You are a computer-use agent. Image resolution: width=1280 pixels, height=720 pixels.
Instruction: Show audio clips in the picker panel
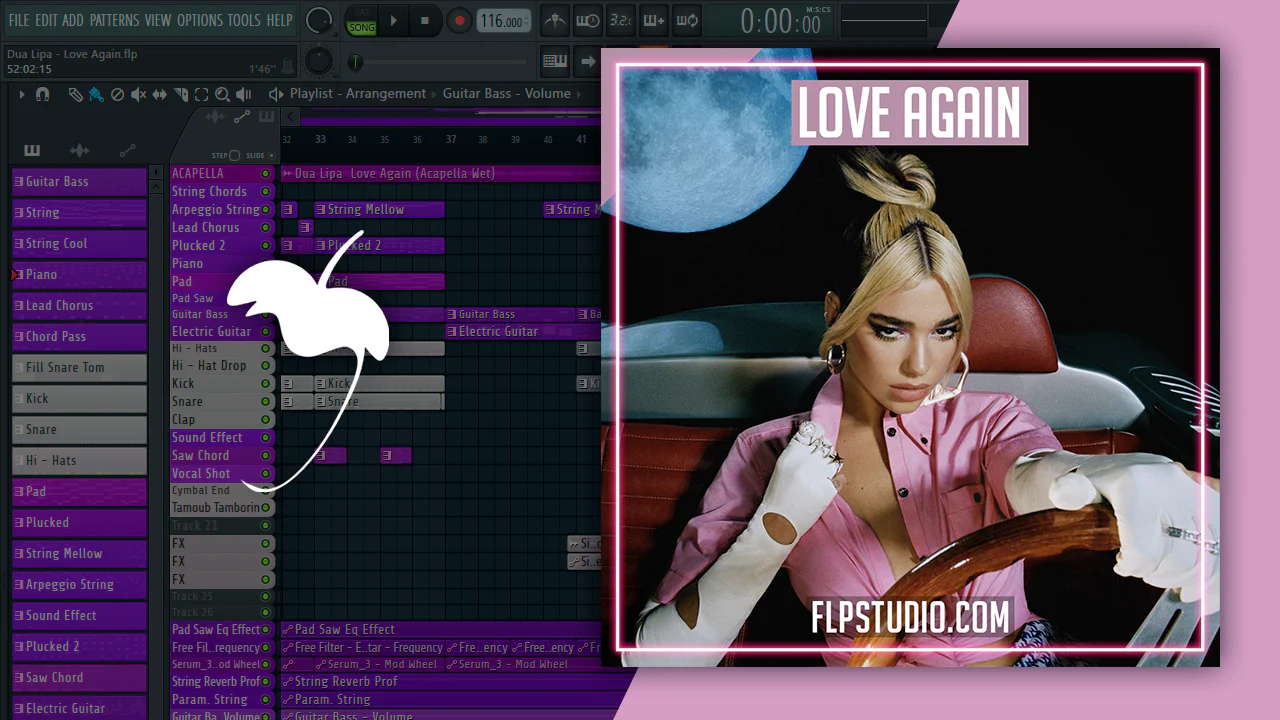(79, 151)
